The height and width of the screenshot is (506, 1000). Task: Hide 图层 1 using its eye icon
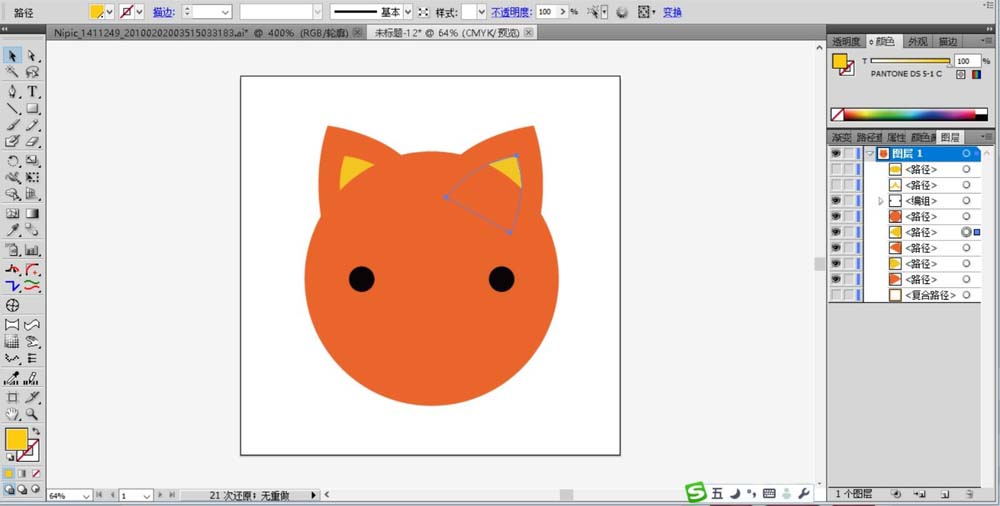[x=835, y=154]
